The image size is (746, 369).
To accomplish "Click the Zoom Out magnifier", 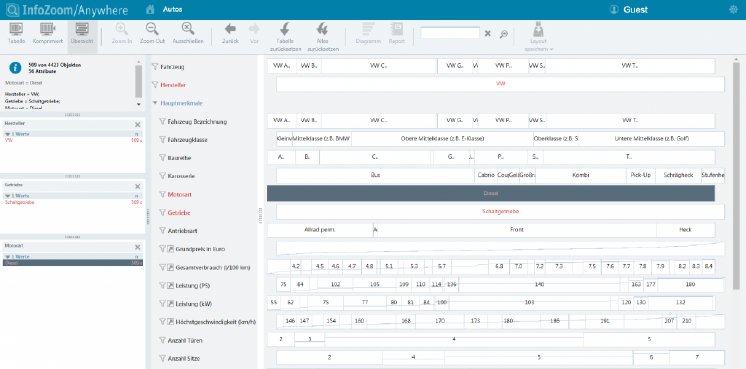I will coord(152,33).
